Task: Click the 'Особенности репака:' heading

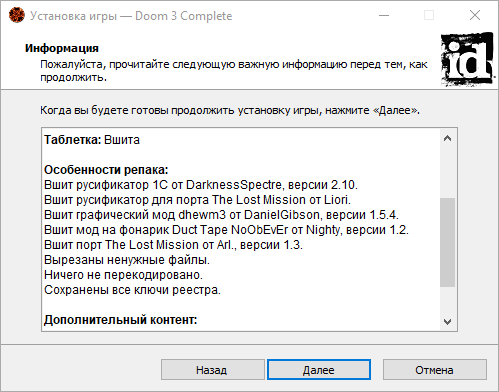Action: coord(106,170)
